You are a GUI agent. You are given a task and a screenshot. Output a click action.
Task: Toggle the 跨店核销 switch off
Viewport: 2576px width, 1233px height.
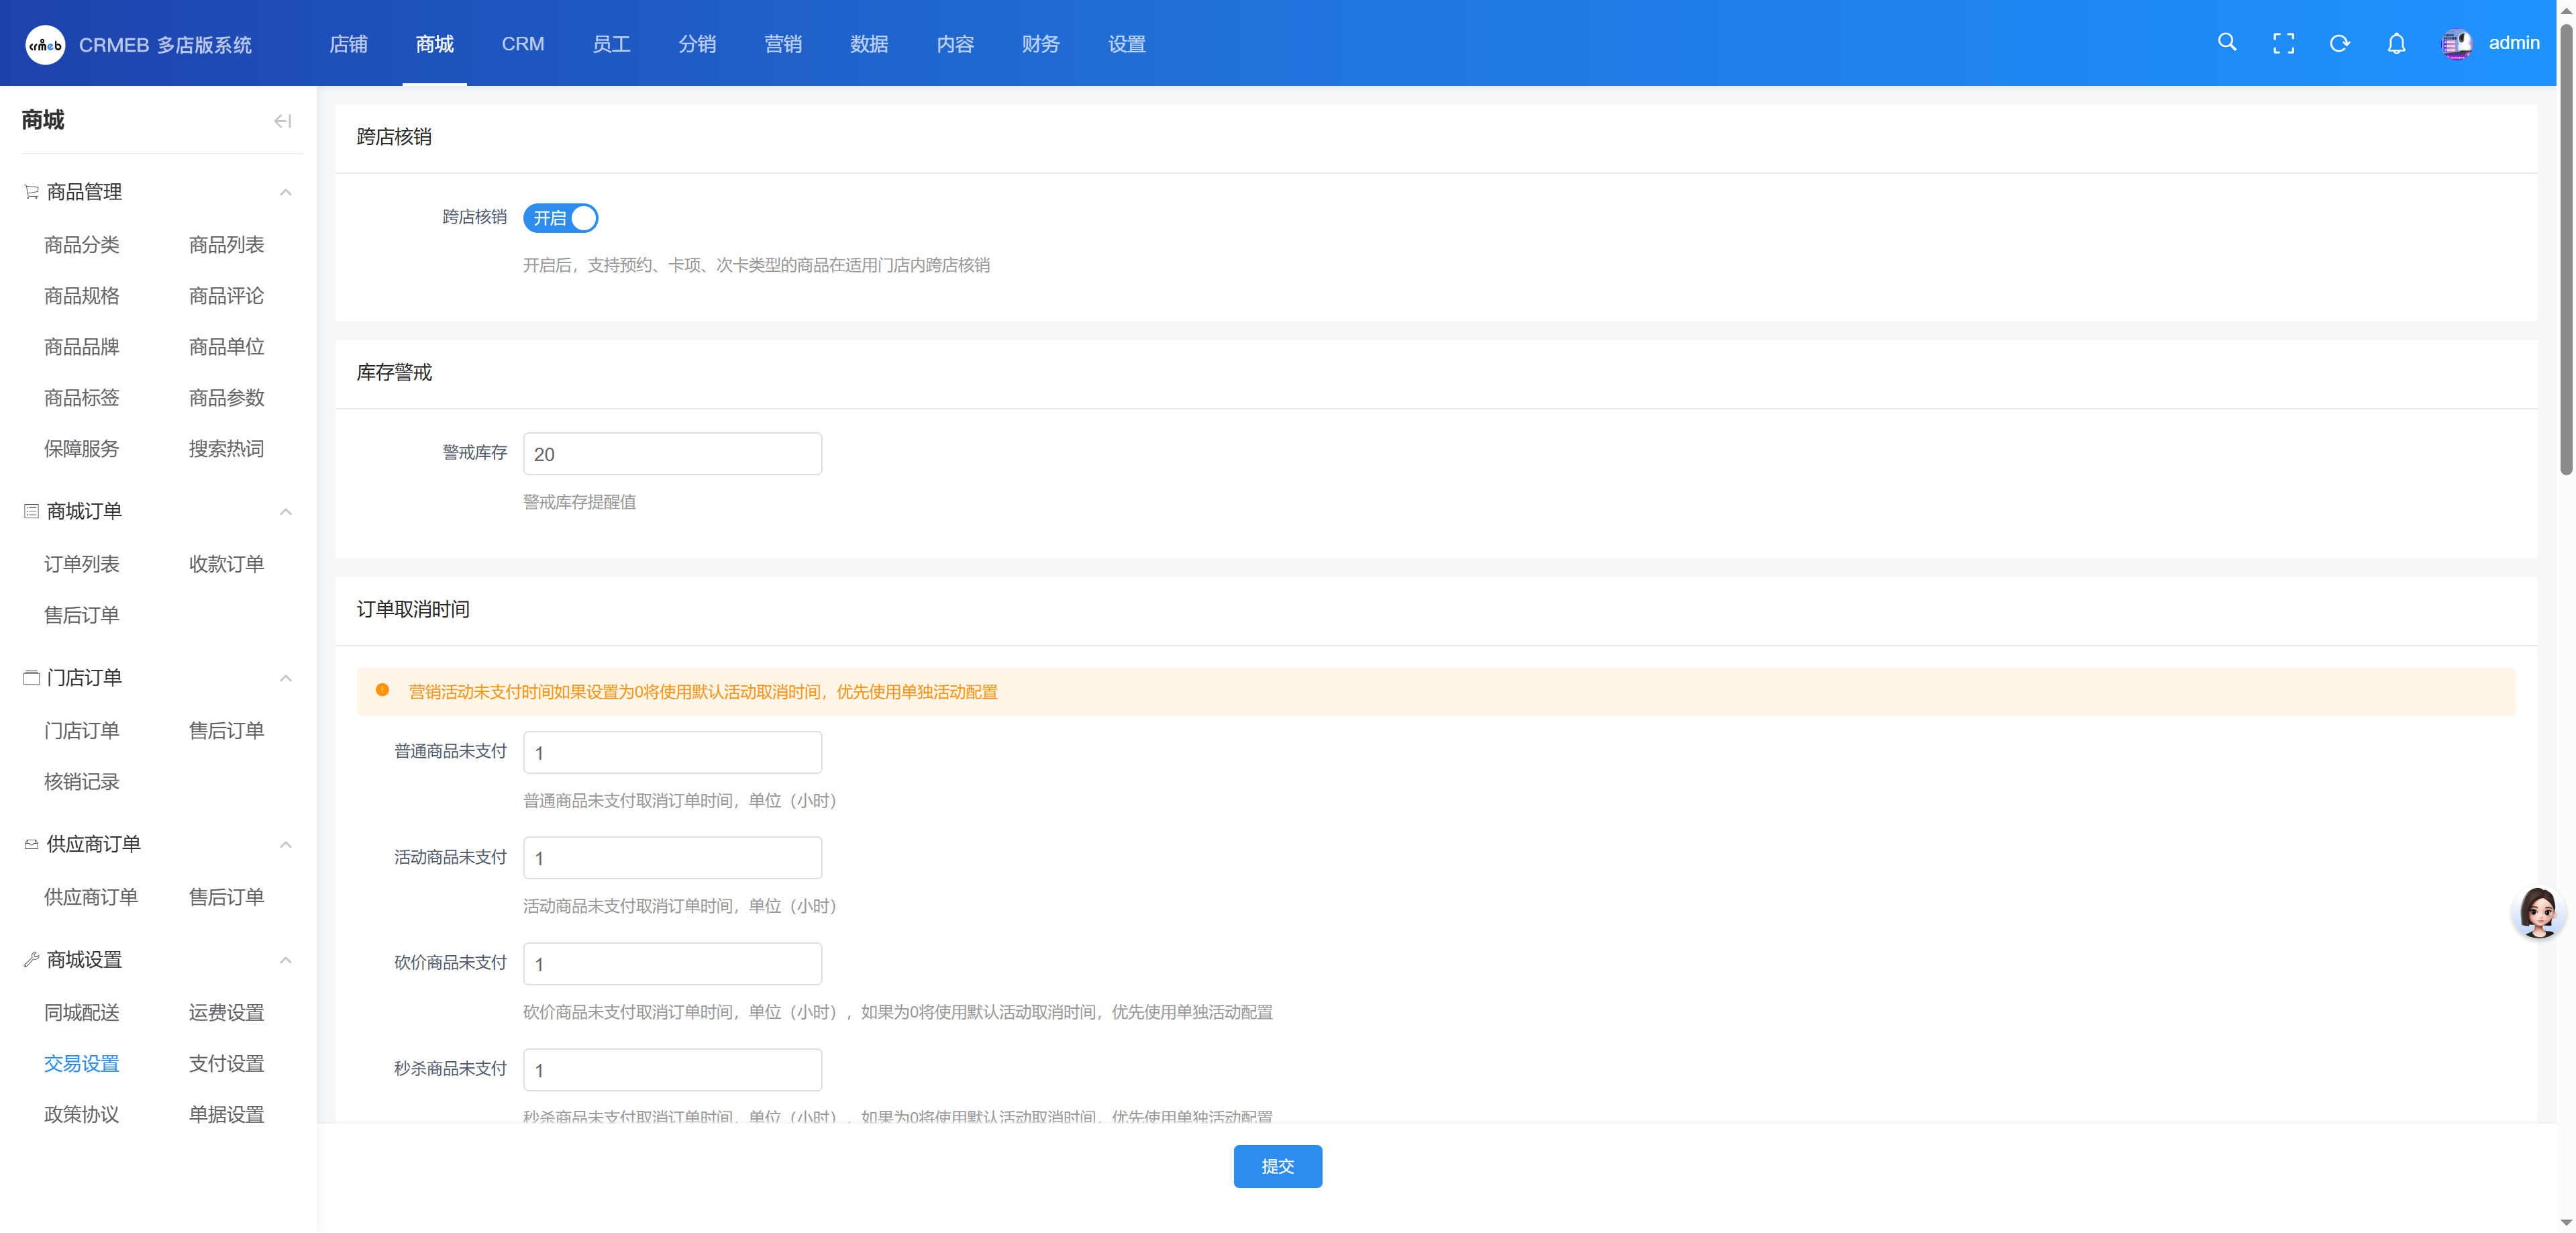(560, 218)
